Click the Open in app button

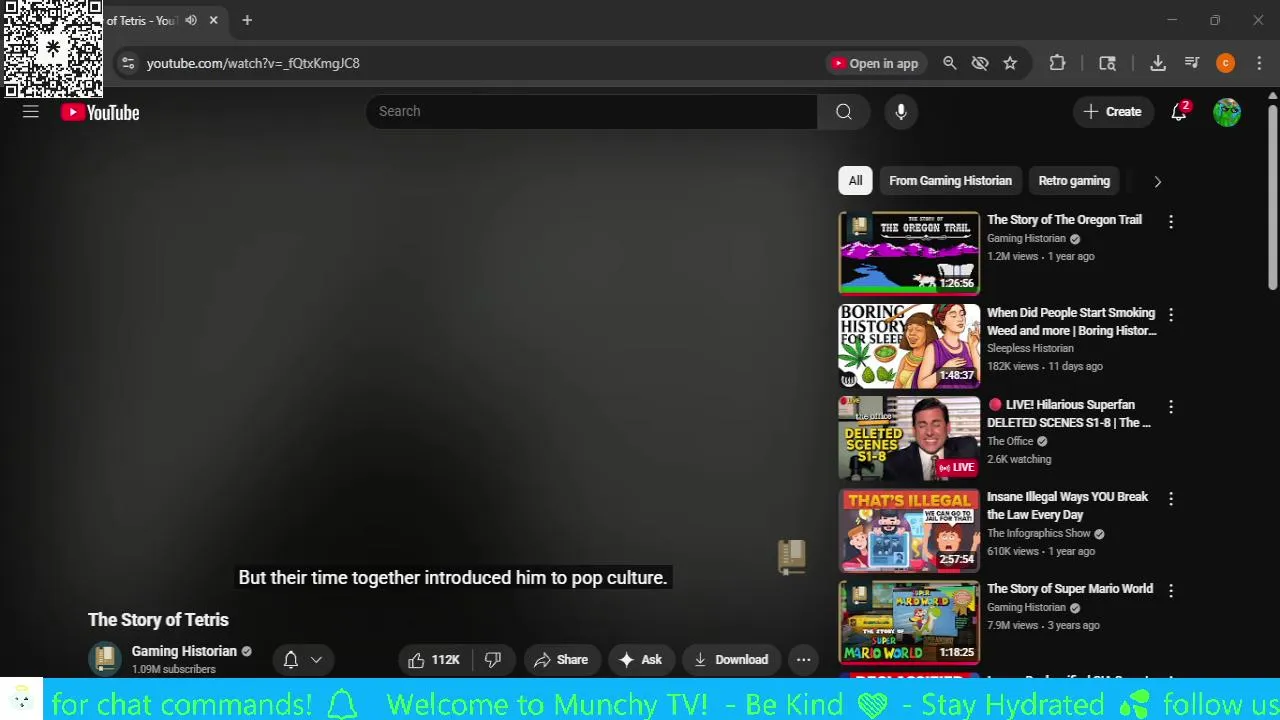pyautogui.click(x=875, y=63)
